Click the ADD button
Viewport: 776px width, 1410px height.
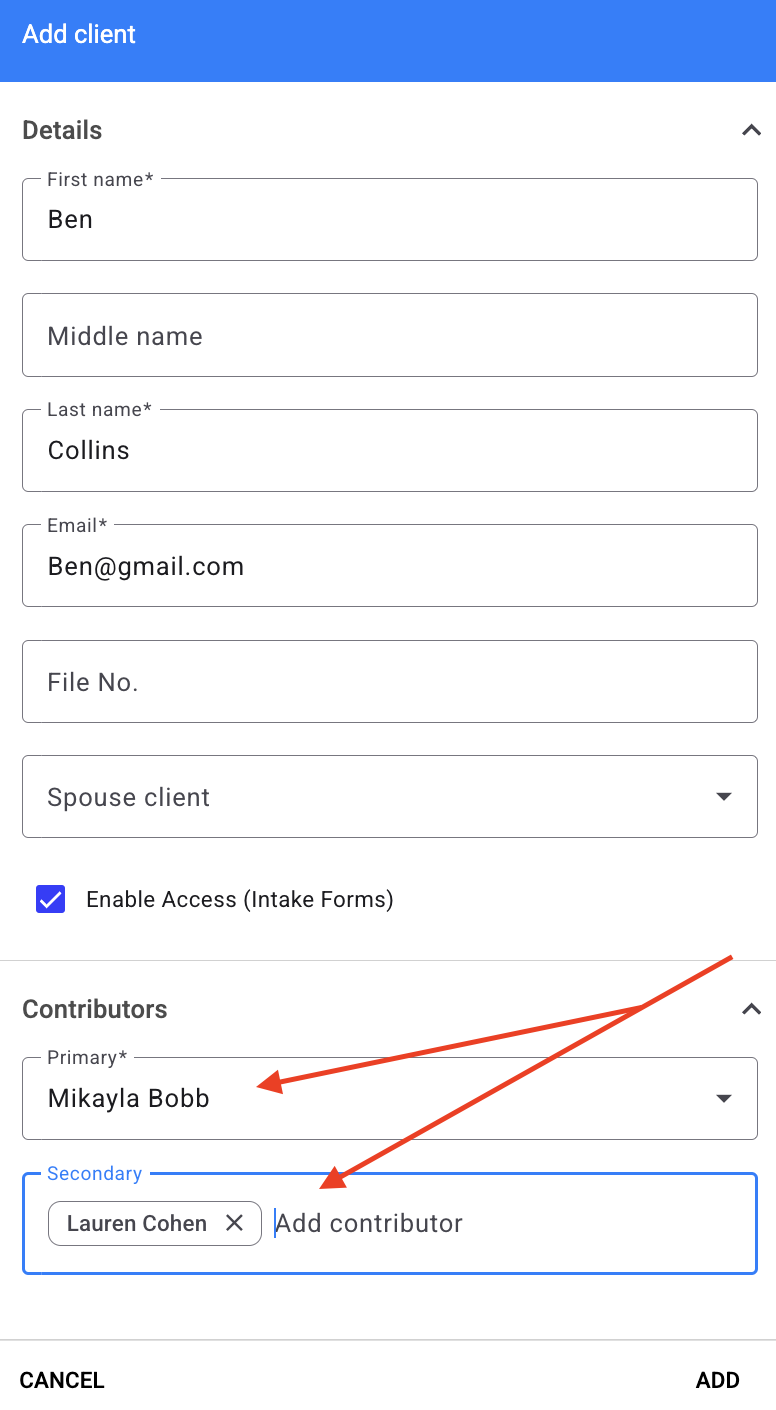click(x=718, y=1380)
